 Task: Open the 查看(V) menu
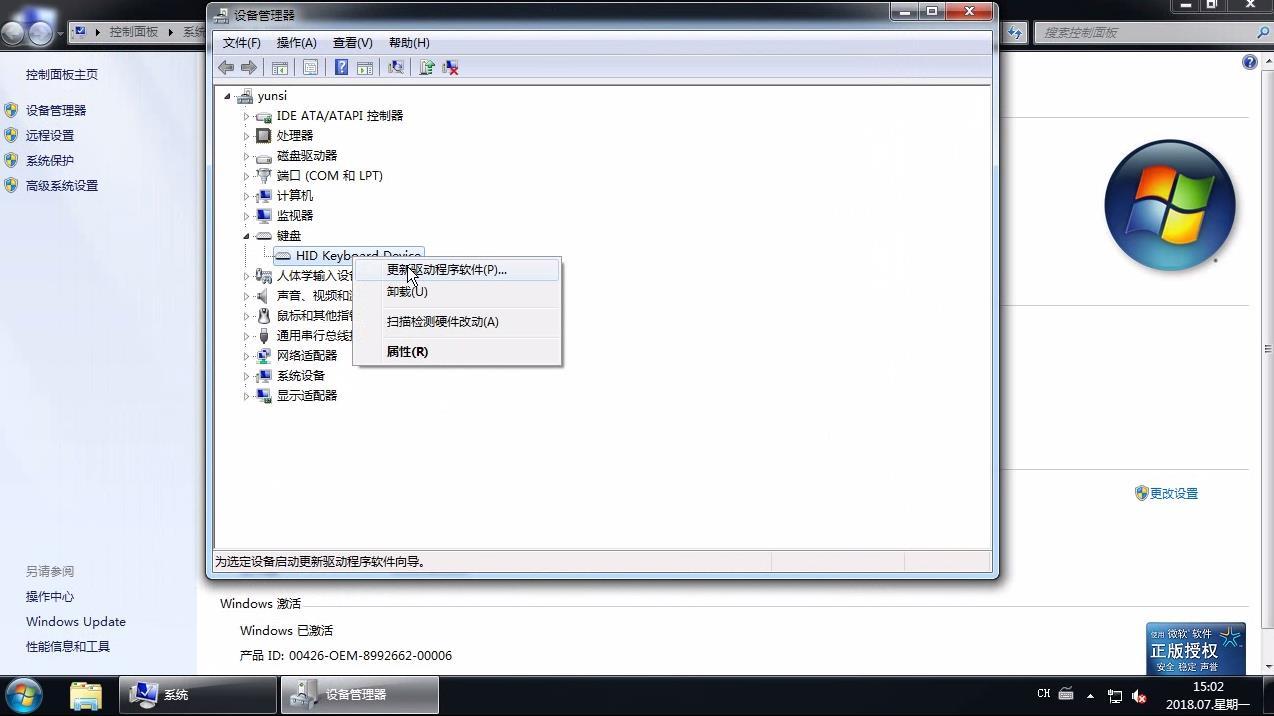pos(352,42)
